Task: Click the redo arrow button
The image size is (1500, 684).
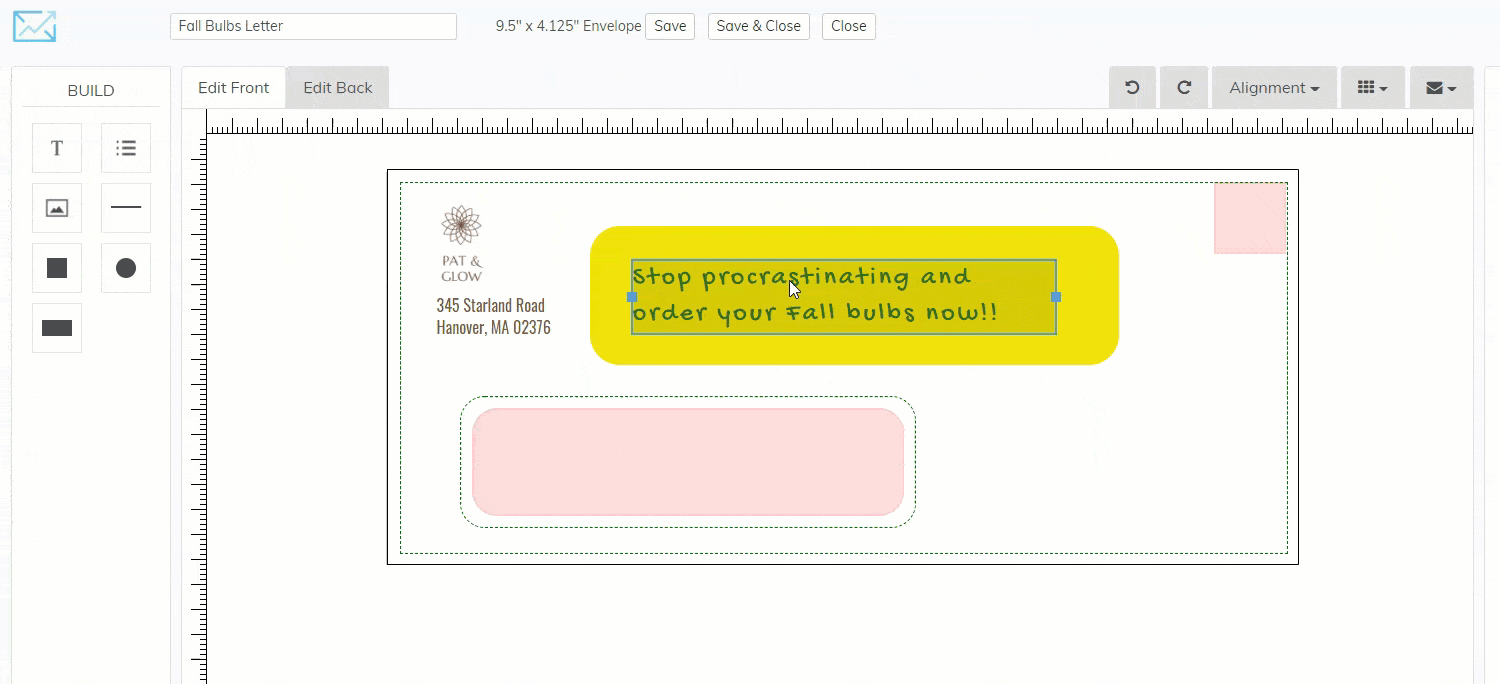Action: click(1184, 88)
